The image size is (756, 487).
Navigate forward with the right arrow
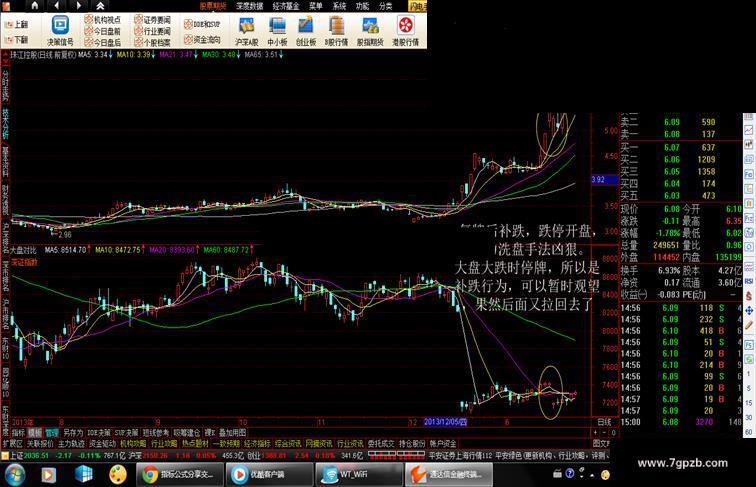click(x=79, y=6)
